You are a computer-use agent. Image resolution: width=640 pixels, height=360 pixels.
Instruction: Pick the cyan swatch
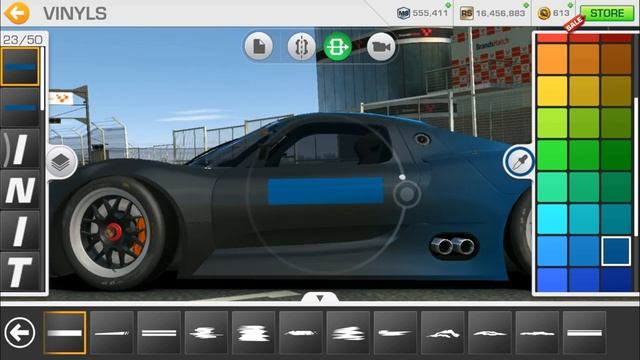[x=552, y=219]
